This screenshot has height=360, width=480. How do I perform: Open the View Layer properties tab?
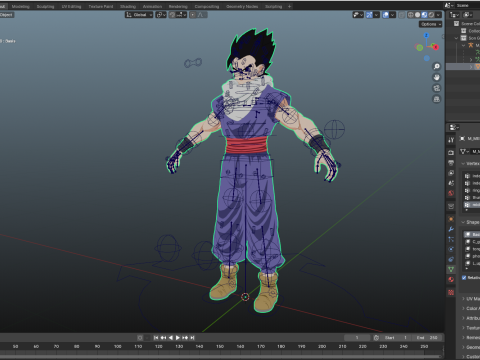click(451, 173)
